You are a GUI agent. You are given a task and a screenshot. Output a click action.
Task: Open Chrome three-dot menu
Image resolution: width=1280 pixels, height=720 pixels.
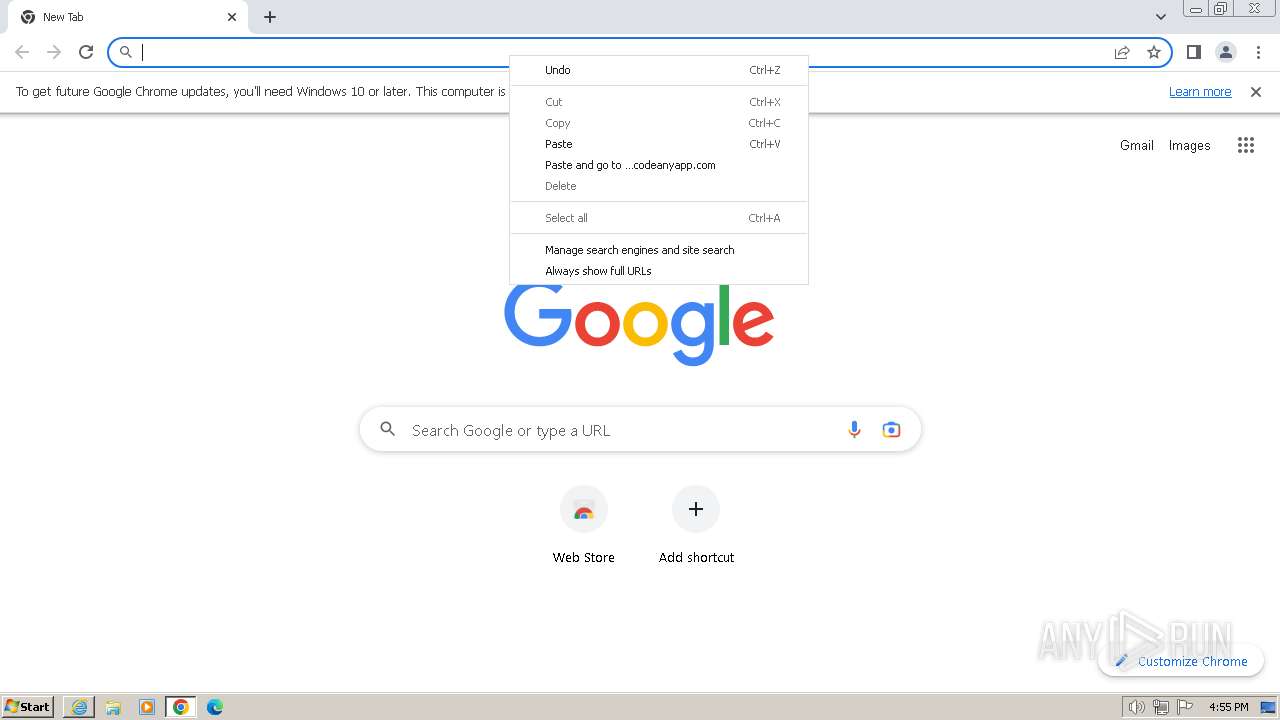(x=1259, y=52)
